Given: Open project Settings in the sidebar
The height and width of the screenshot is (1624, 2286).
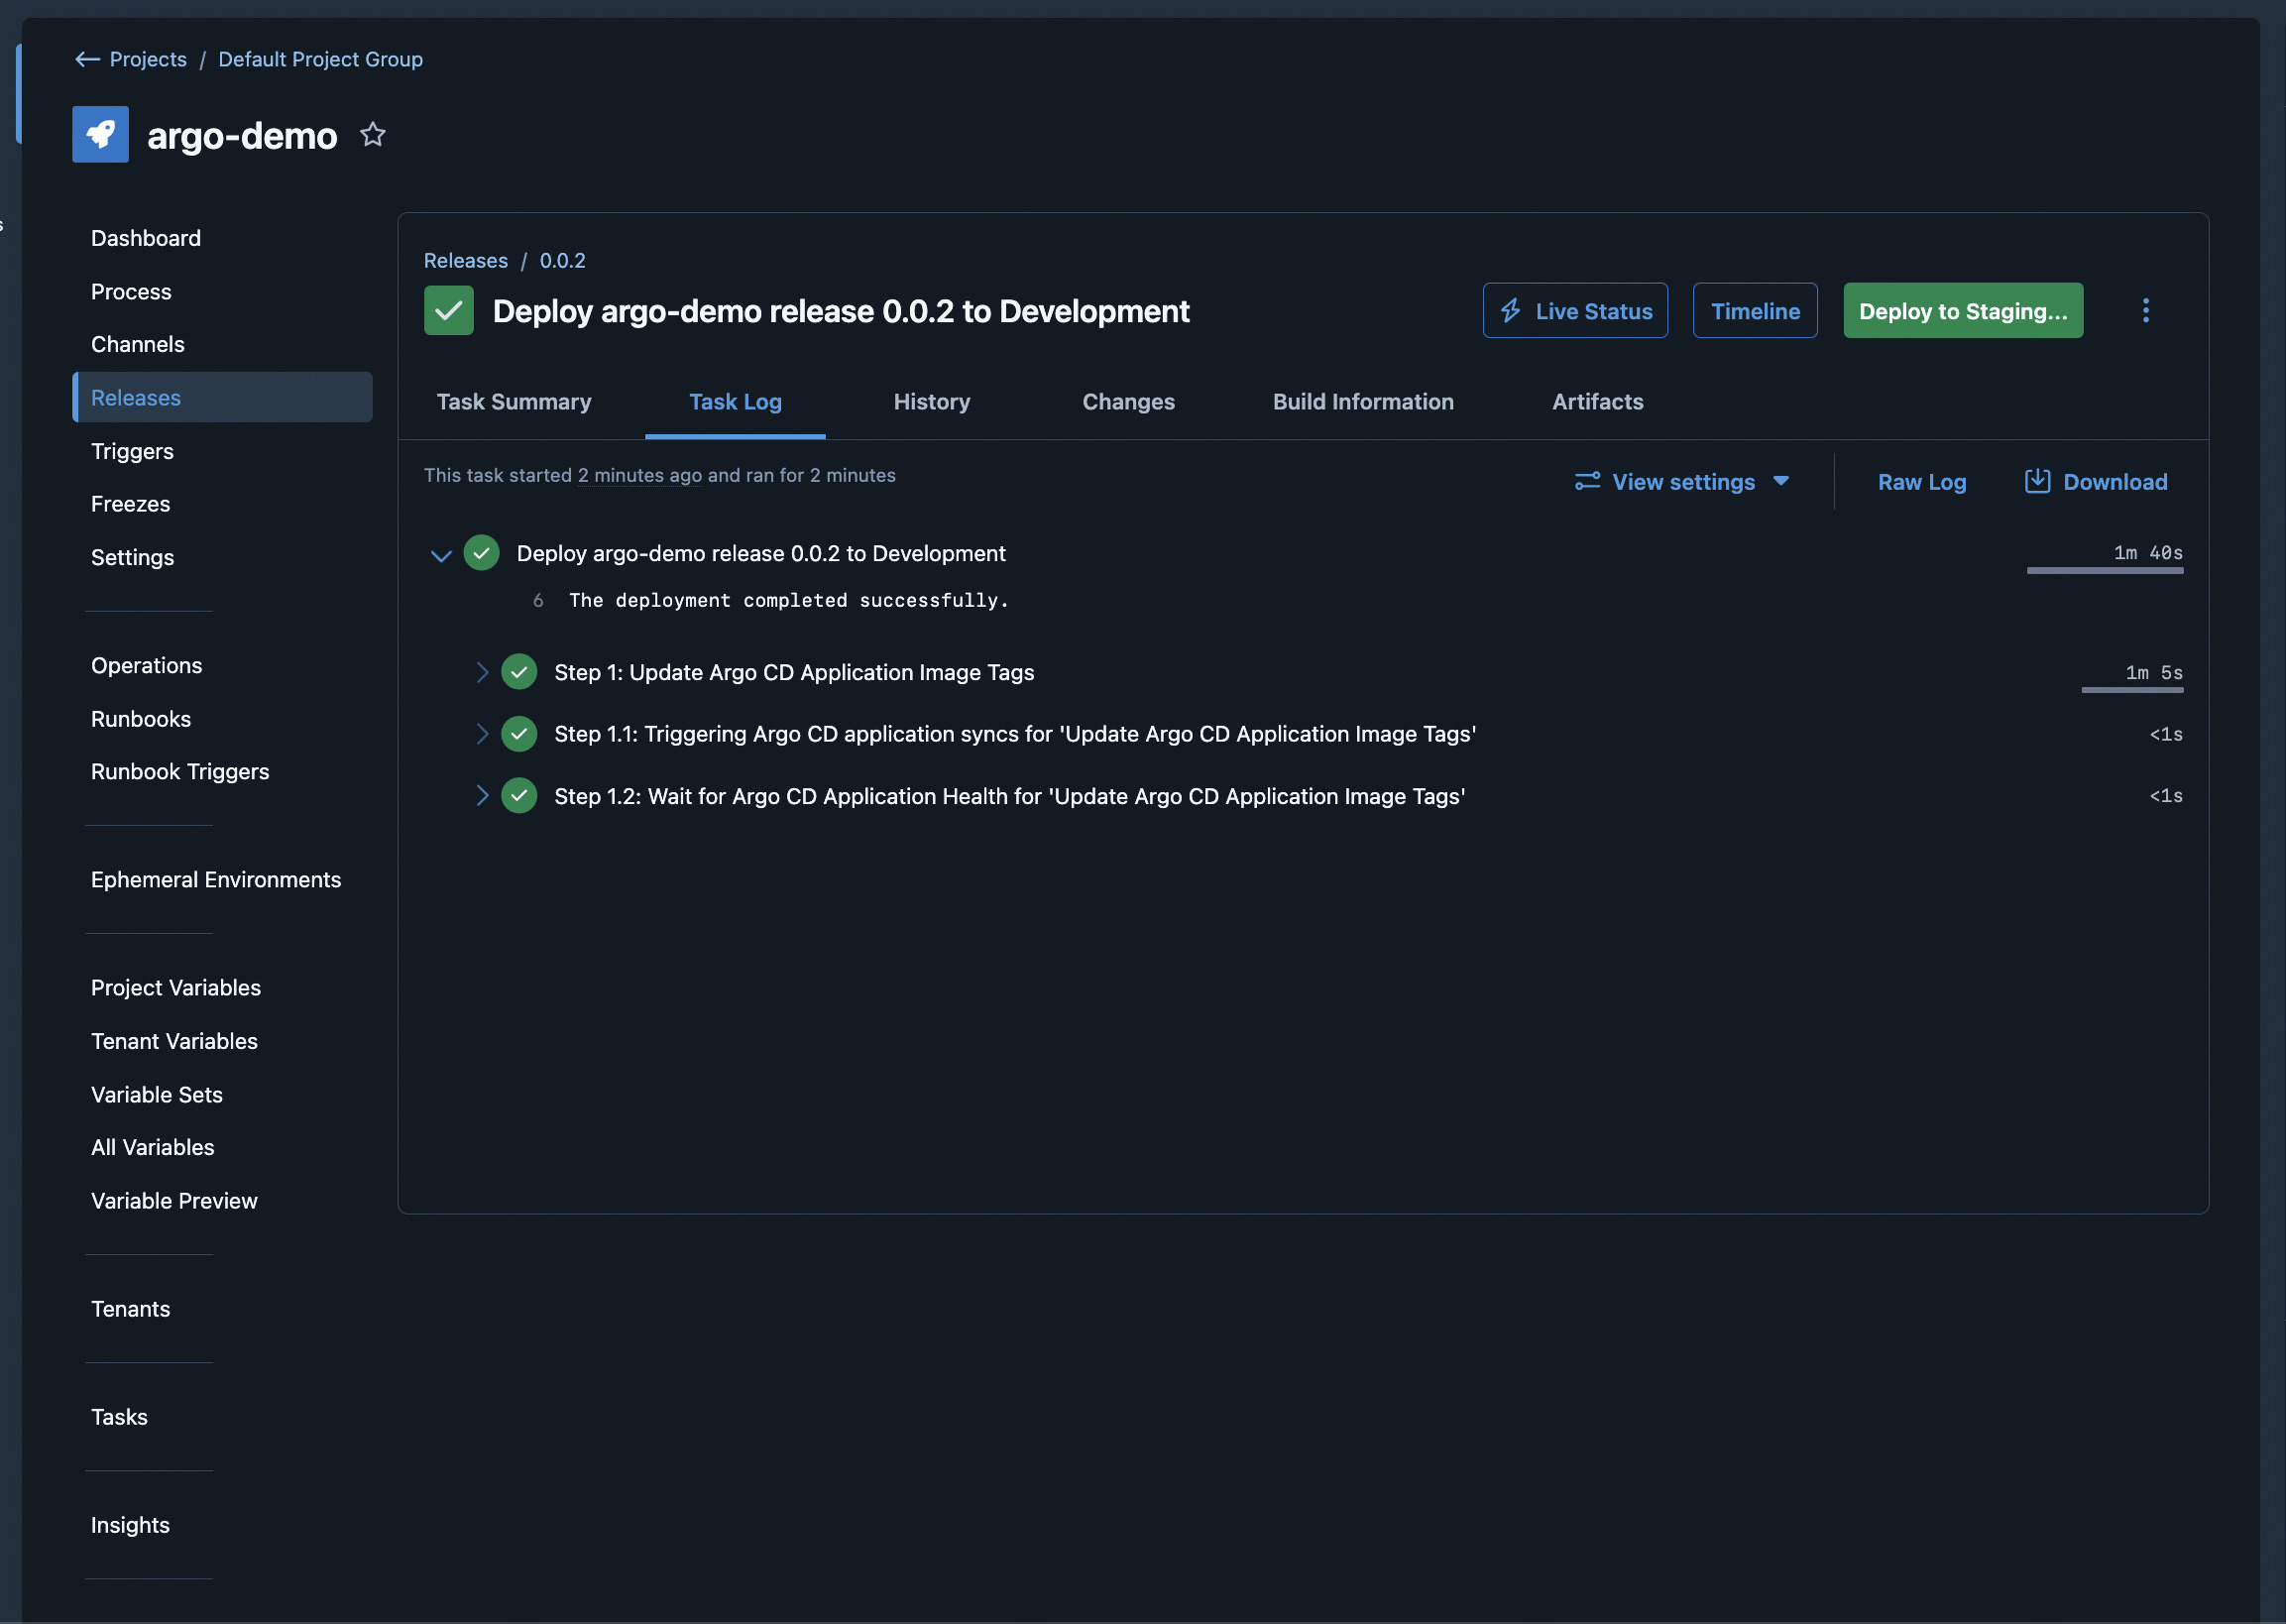Looking at the screenshot, I should (x=132, y=557).
